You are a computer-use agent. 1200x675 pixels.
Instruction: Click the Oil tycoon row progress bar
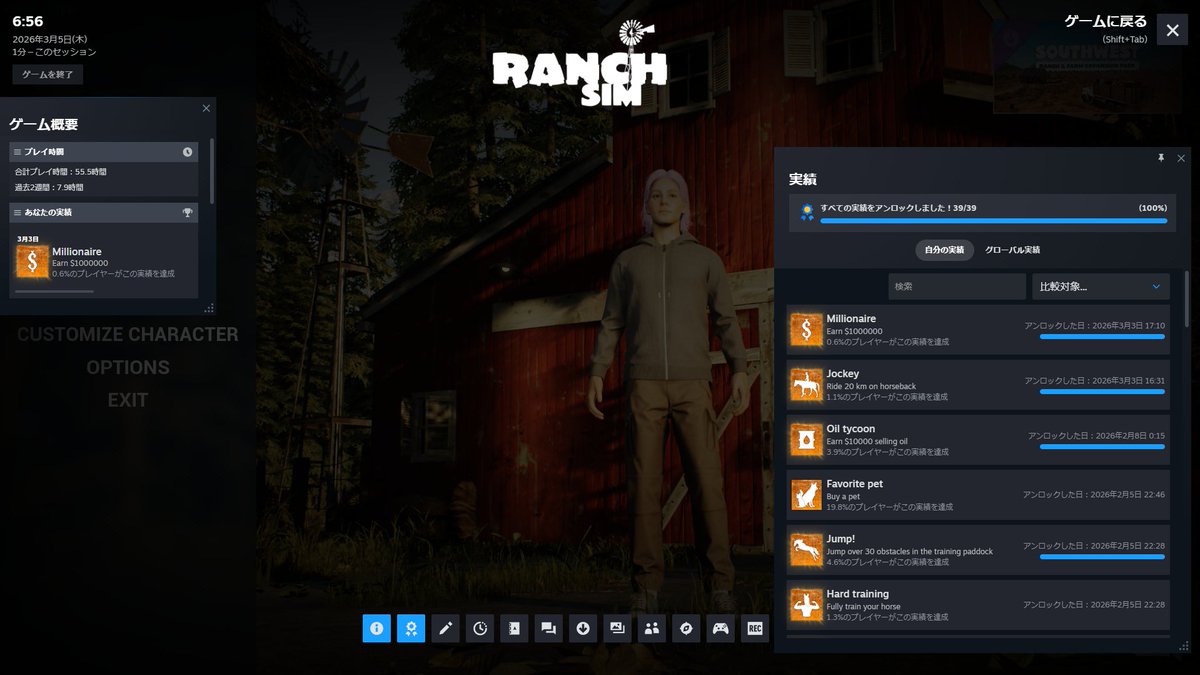tap(1102, 447)
